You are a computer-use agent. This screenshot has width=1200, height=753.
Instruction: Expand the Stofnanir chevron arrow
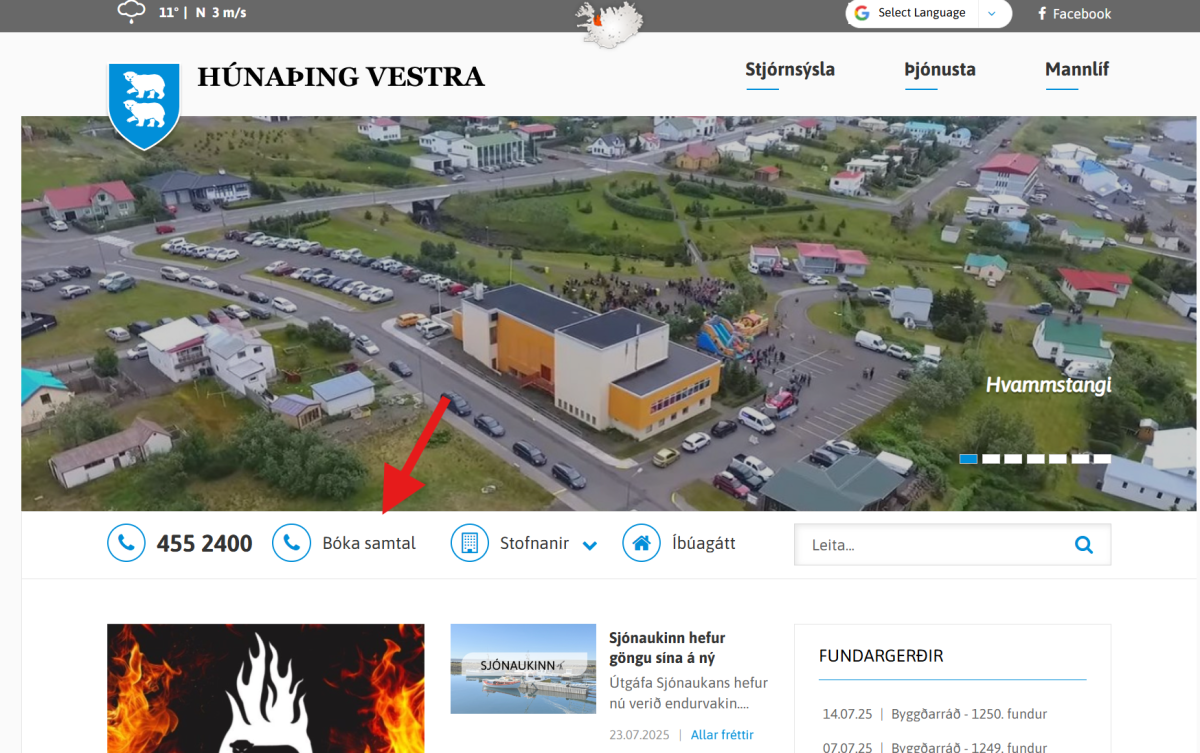click(590, 546)
